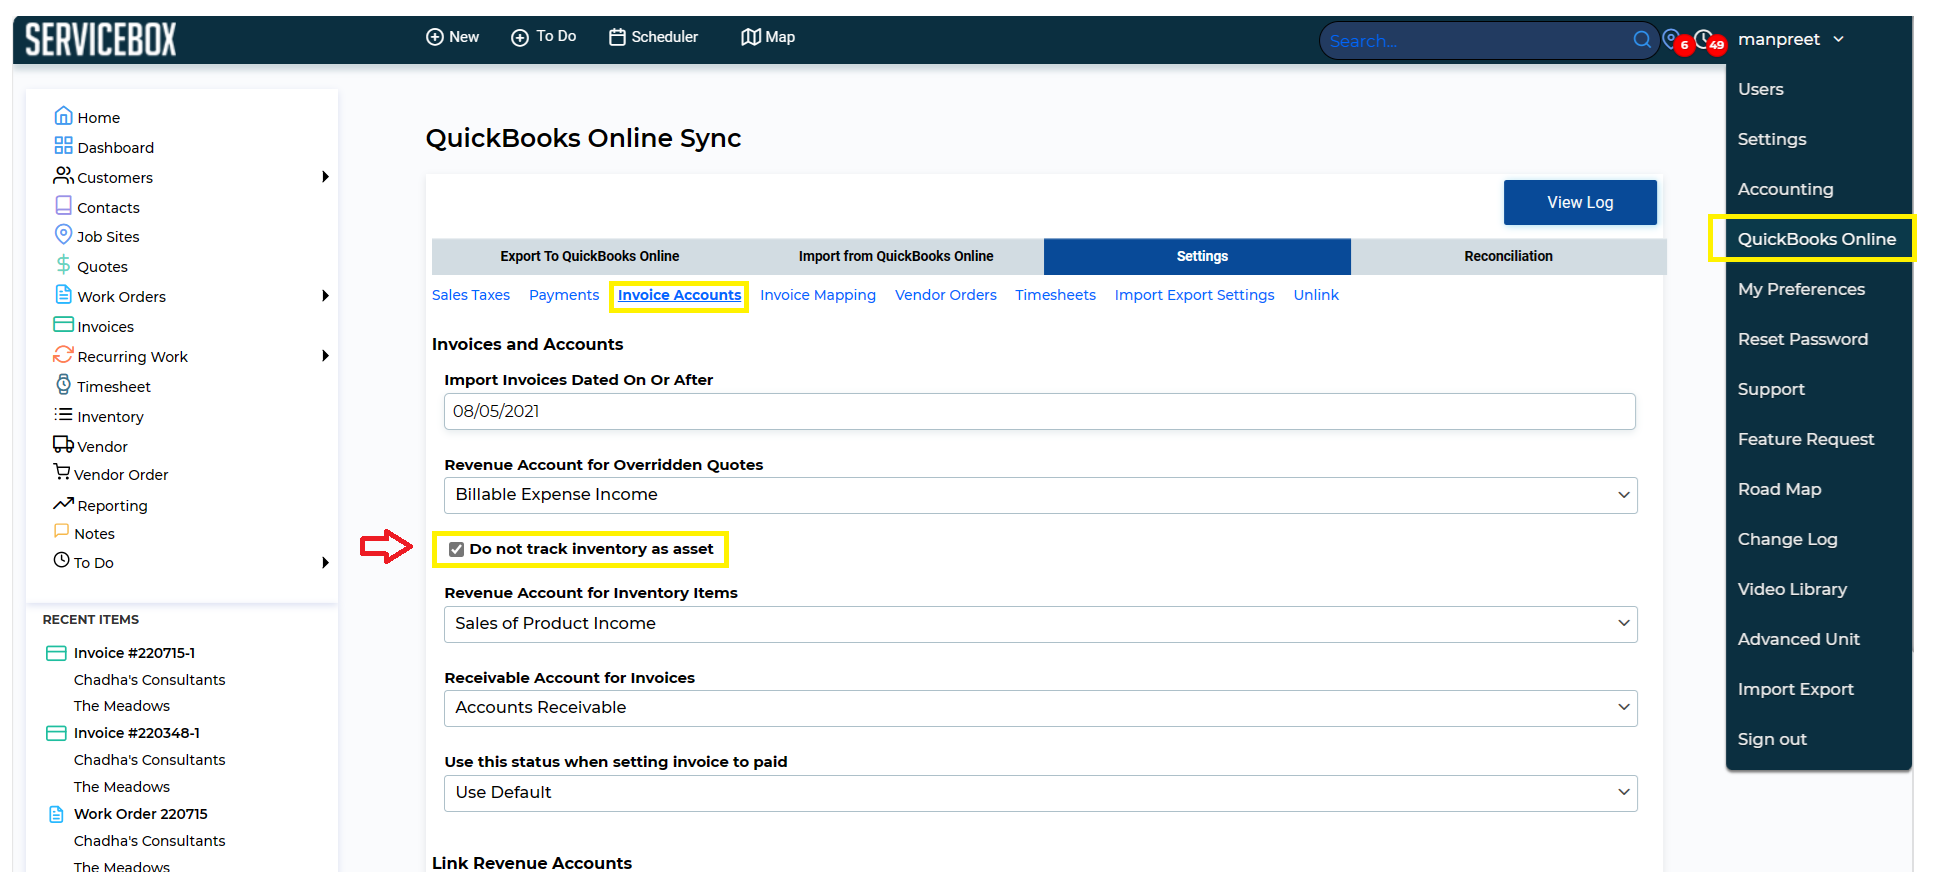Open the Sales Taxes settings link
The width and height of the screenshot is (1953, 872).
pyautogui.click(x=471, y=295)
